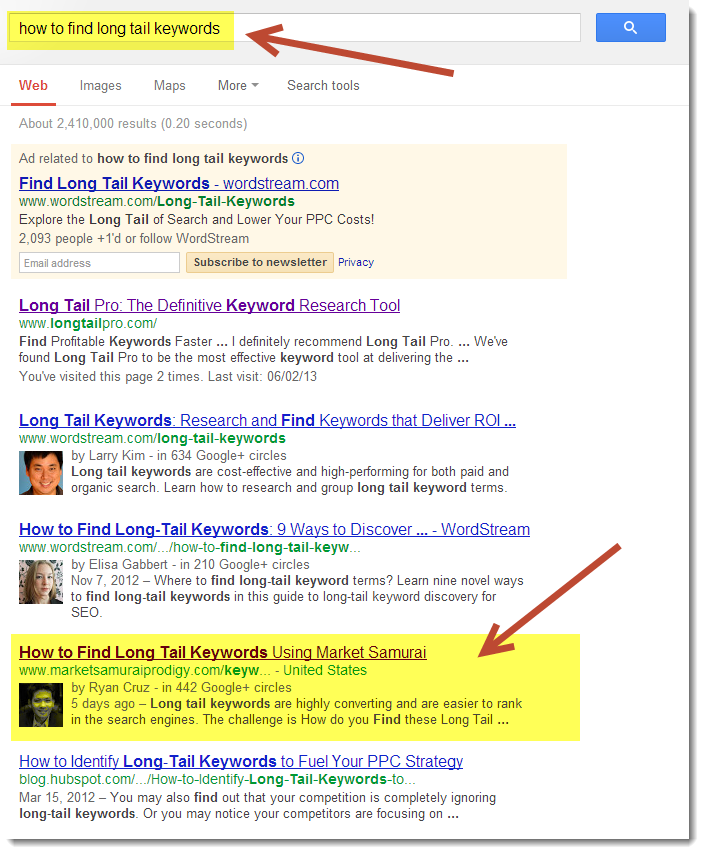
Task: Open Elisa Gabbert author photo
Action: (41, 582)
